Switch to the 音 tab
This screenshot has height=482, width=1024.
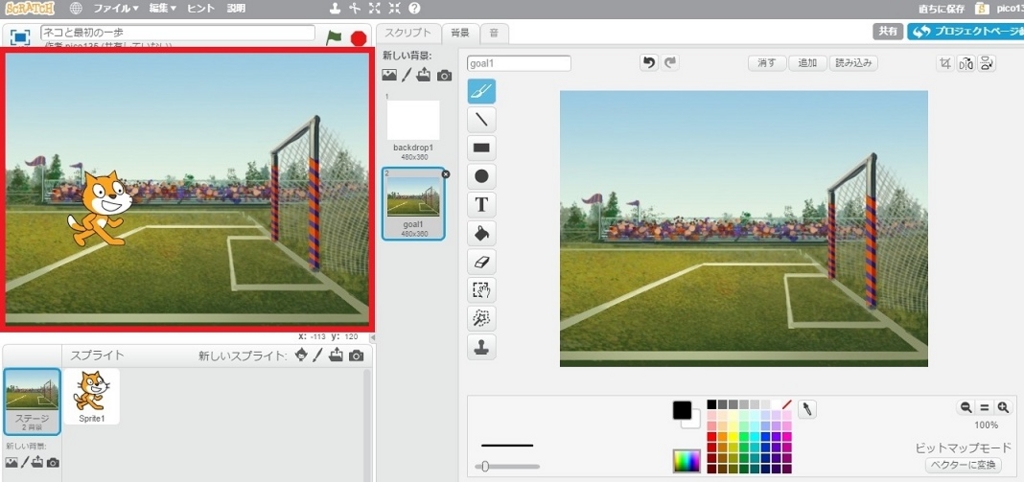(x=494, y=33)
